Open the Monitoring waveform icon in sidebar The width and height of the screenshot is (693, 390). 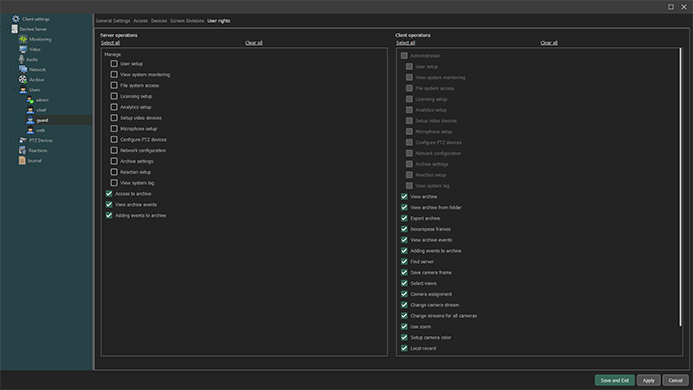(x=23, y=39)
